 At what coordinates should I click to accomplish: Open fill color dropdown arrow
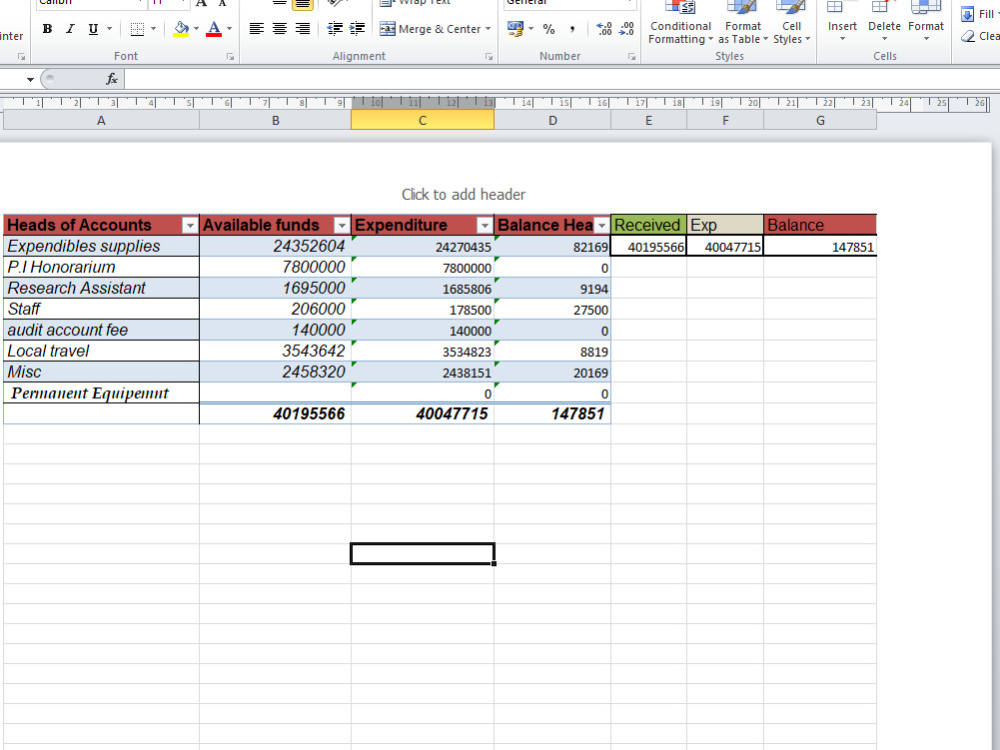[x=196, y=29]
